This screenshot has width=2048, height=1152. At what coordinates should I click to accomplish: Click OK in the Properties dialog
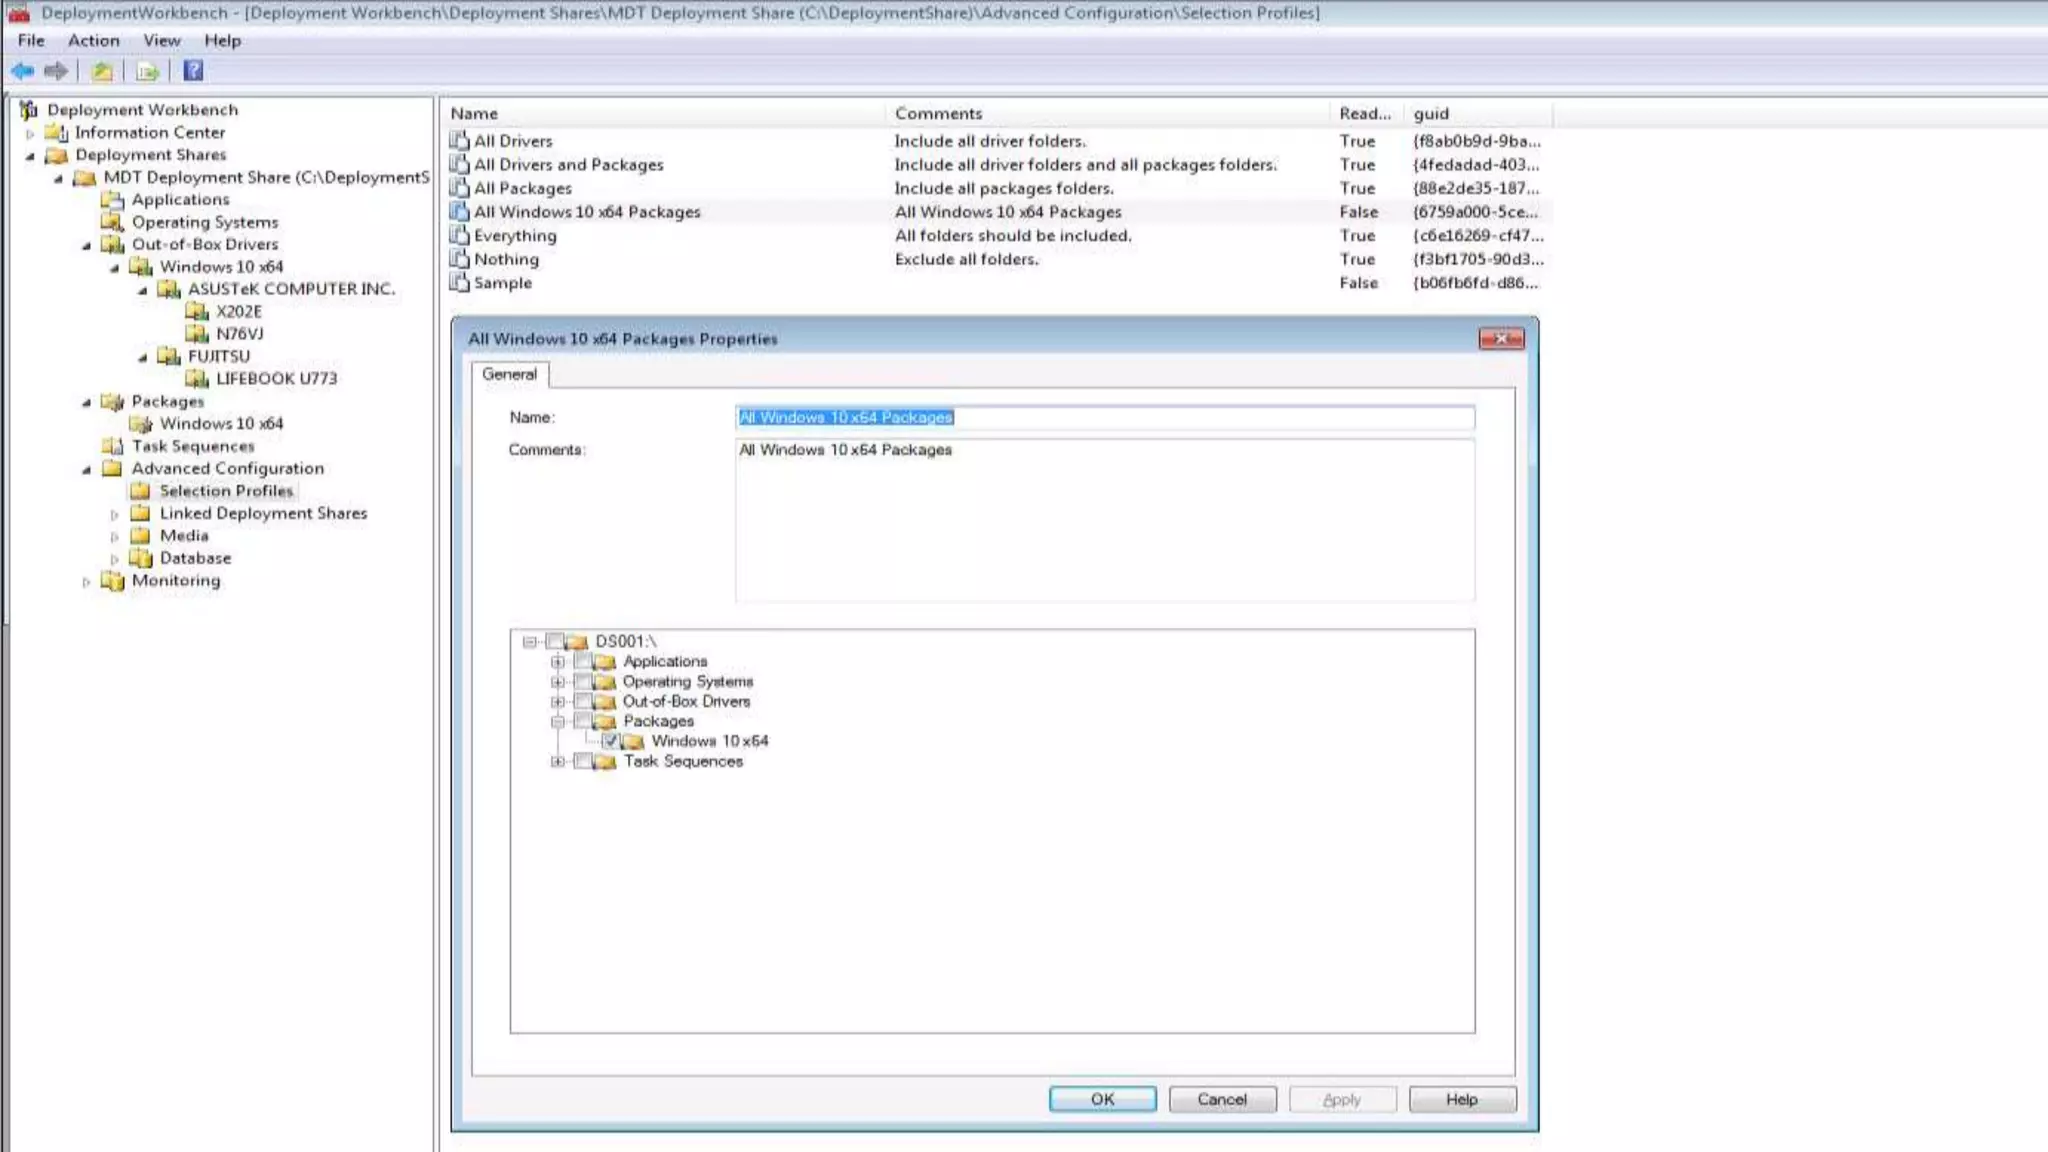coord(1102,1099)
